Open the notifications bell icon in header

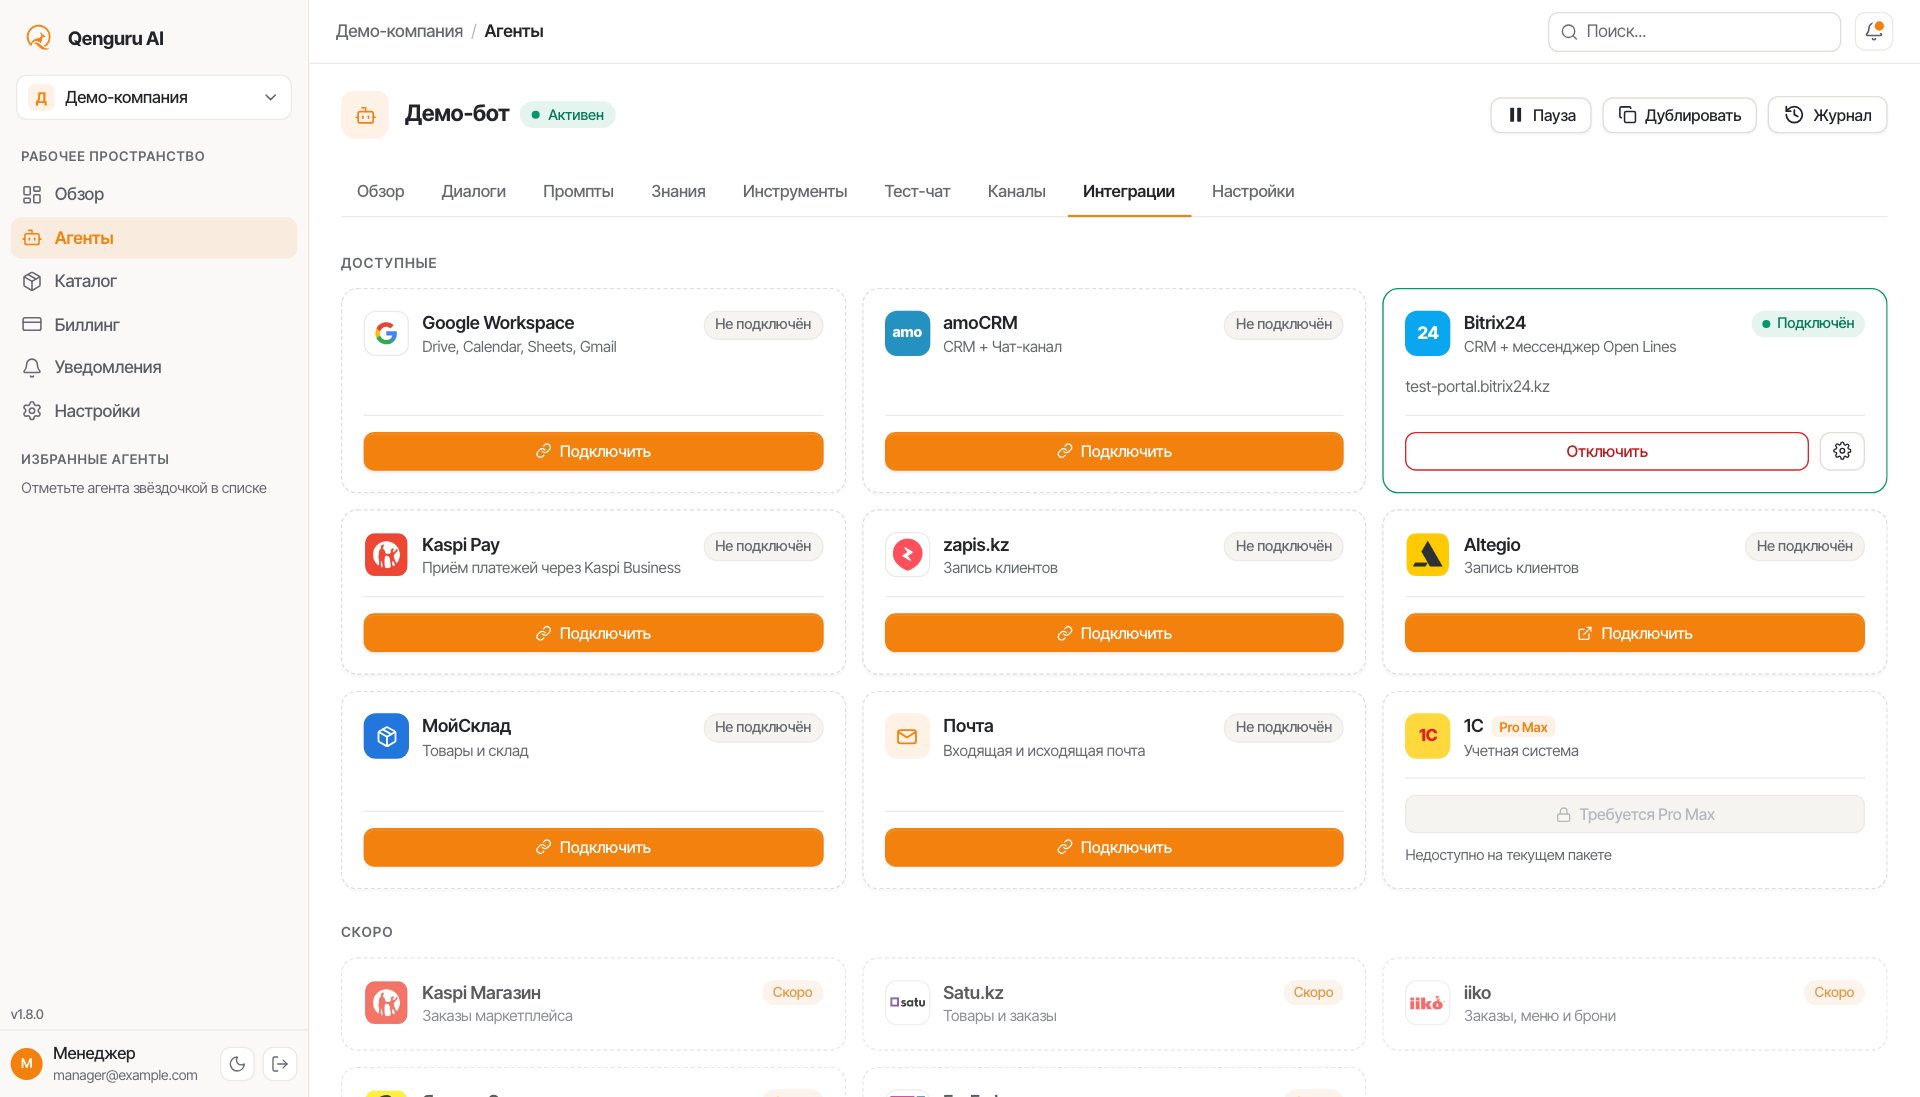1873,31
